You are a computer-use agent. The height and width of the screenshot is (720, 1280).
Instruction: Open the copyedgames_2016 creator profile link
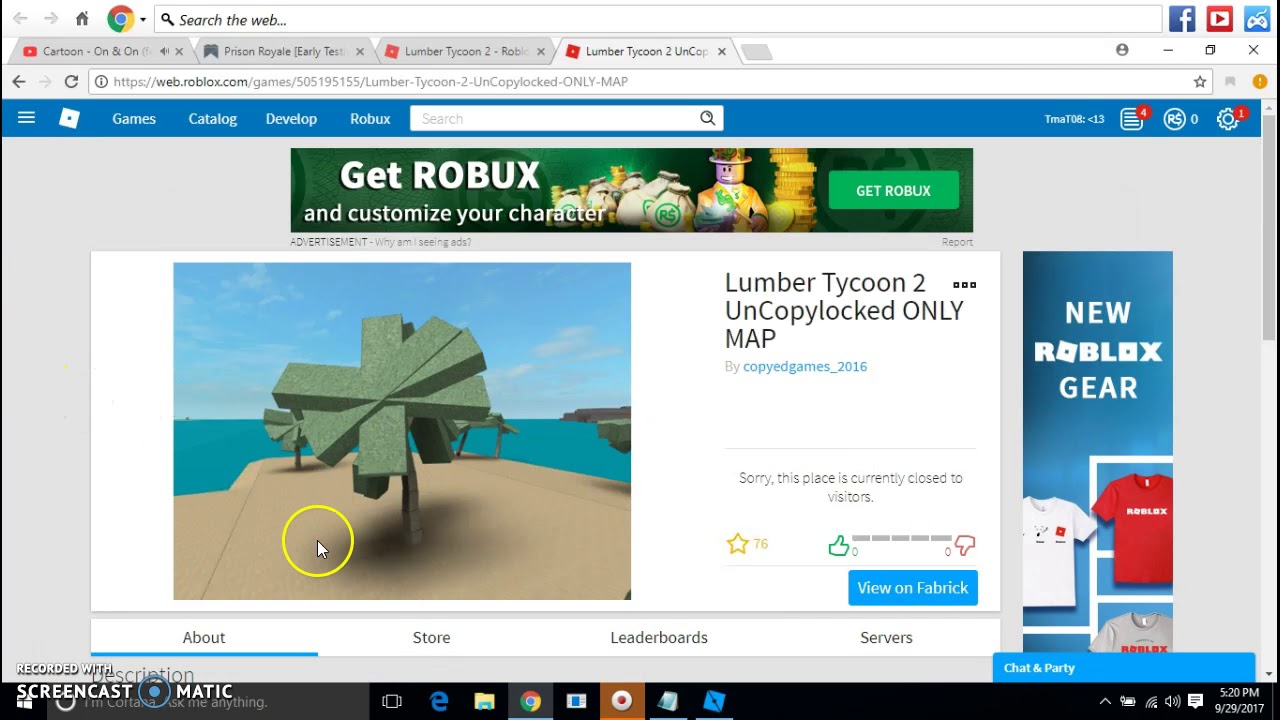point(805,367)
